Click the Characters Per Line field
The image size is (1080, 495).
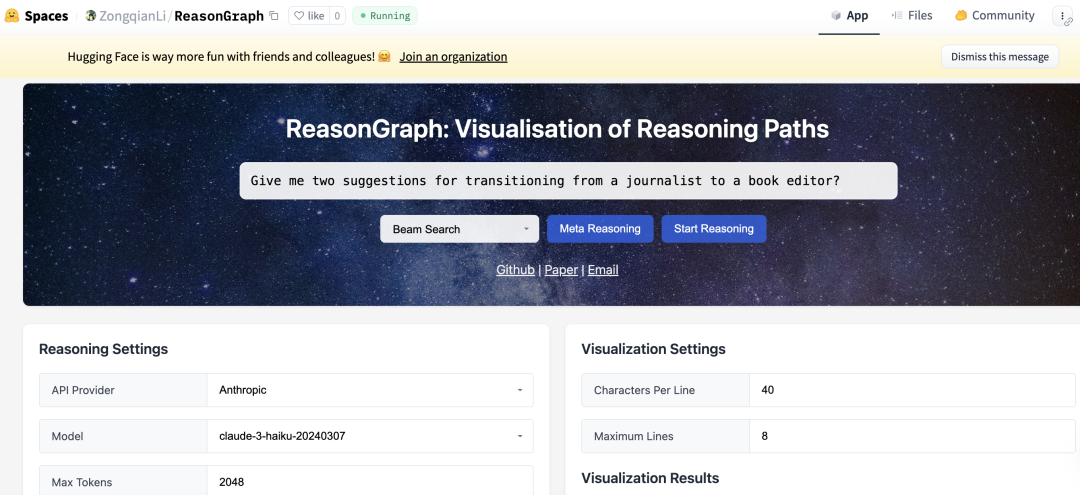(912, 390)
